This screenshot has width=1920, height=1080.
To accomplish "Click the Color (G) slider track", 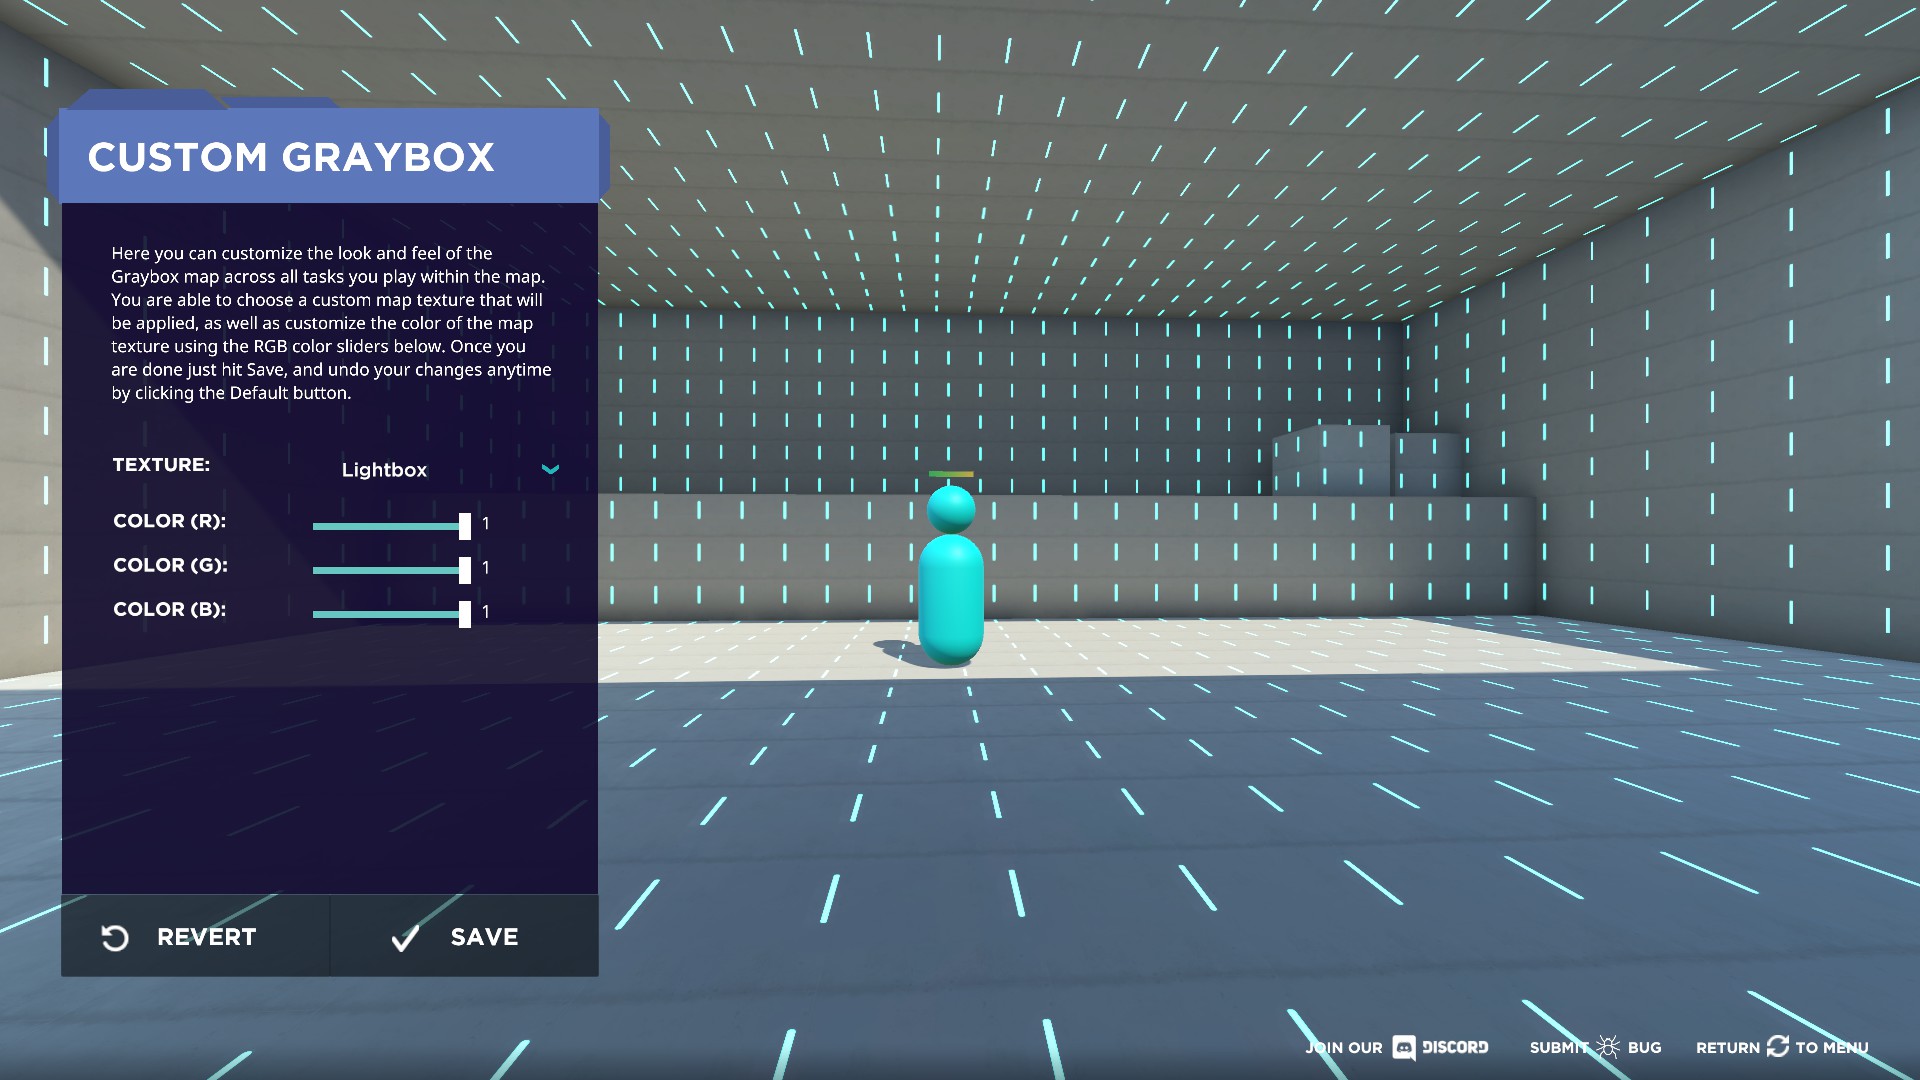I will [385, 570].
